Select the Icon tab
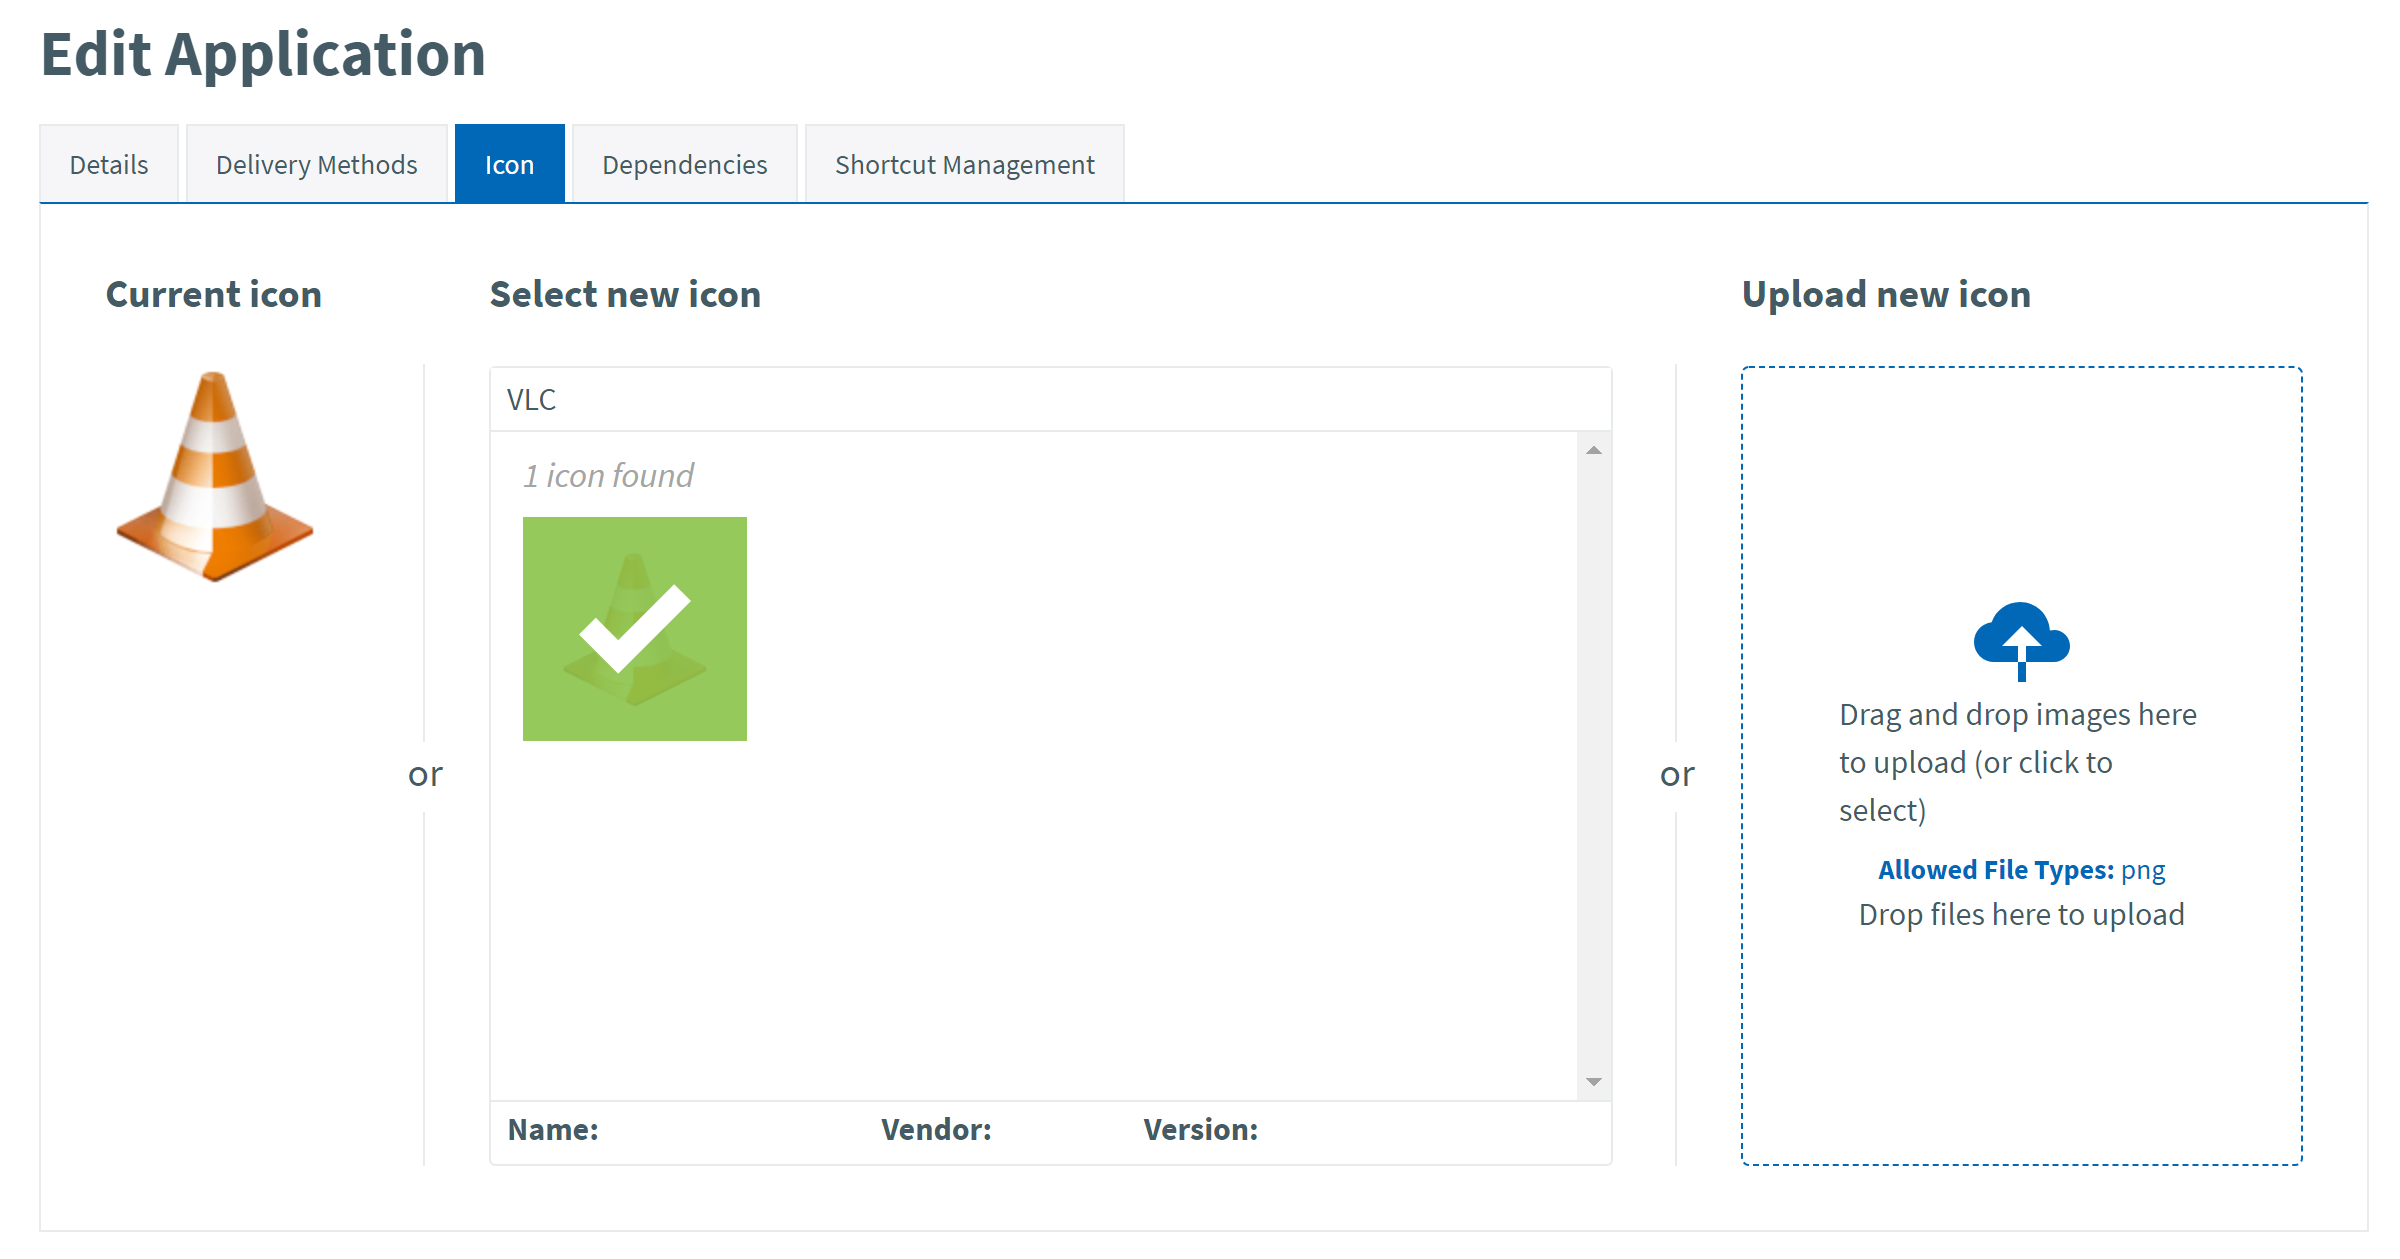This screenshot has height=1259, width=2400. tap(509, 163)
